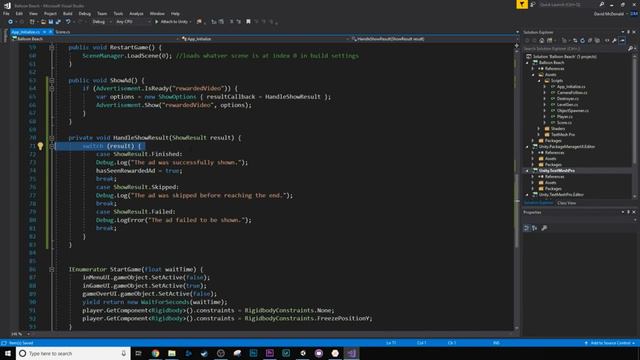Screen dimensions: 640x360
Task: Expand the Shaders folder node
Action: coord(539,129)
